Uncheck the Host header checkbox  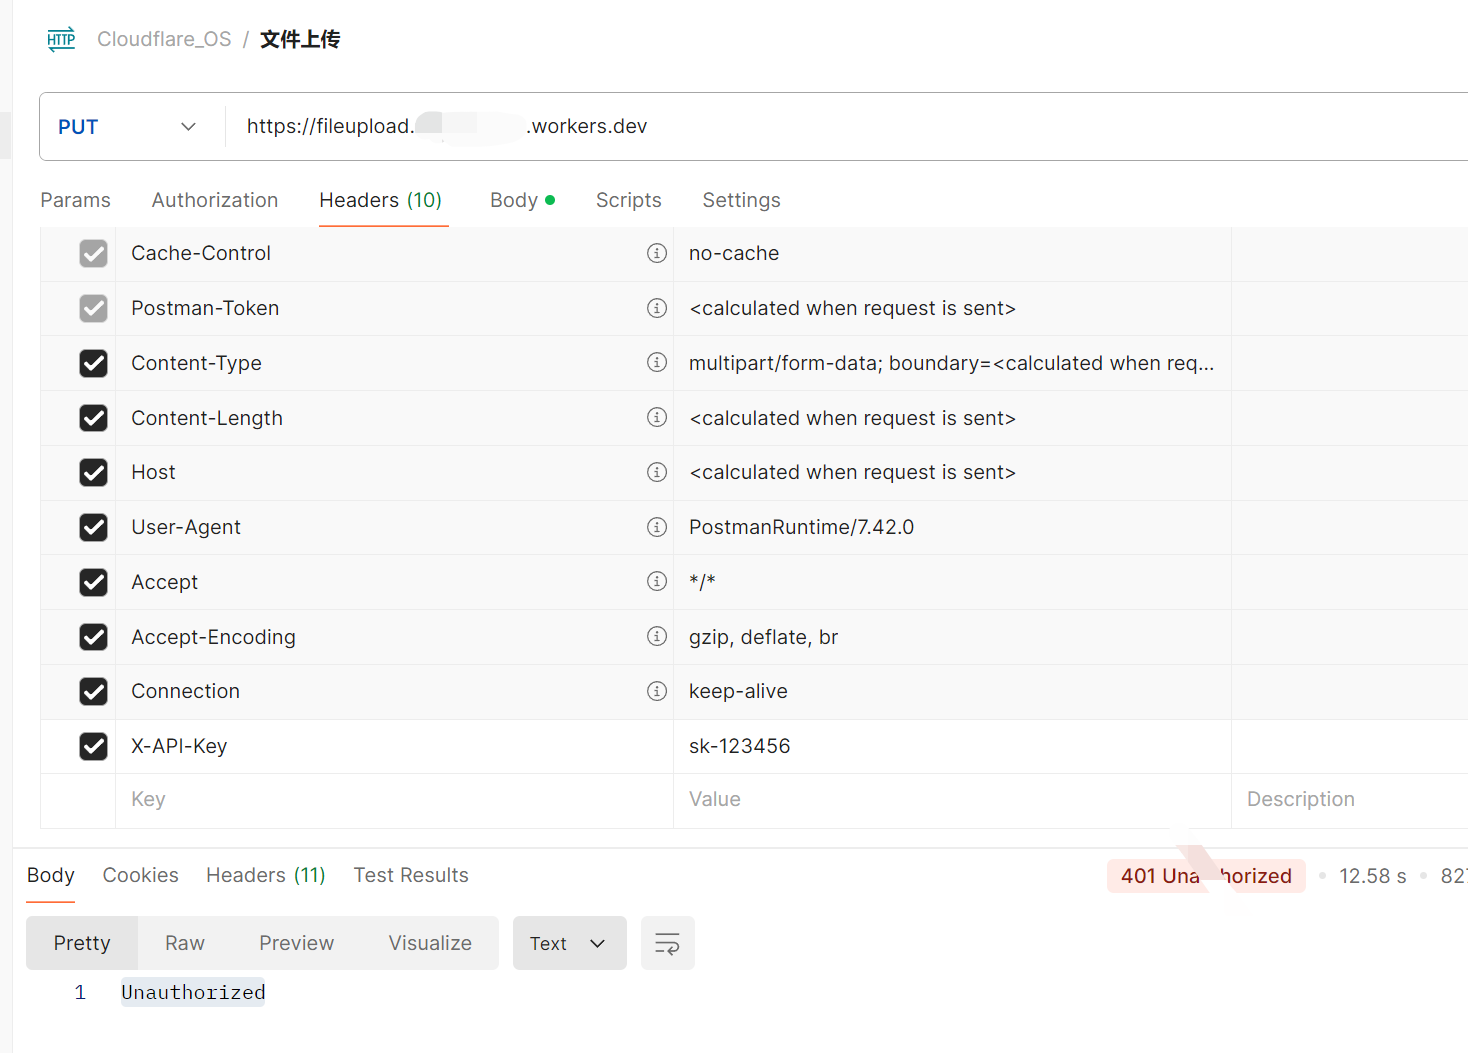[x=93, y=472]
